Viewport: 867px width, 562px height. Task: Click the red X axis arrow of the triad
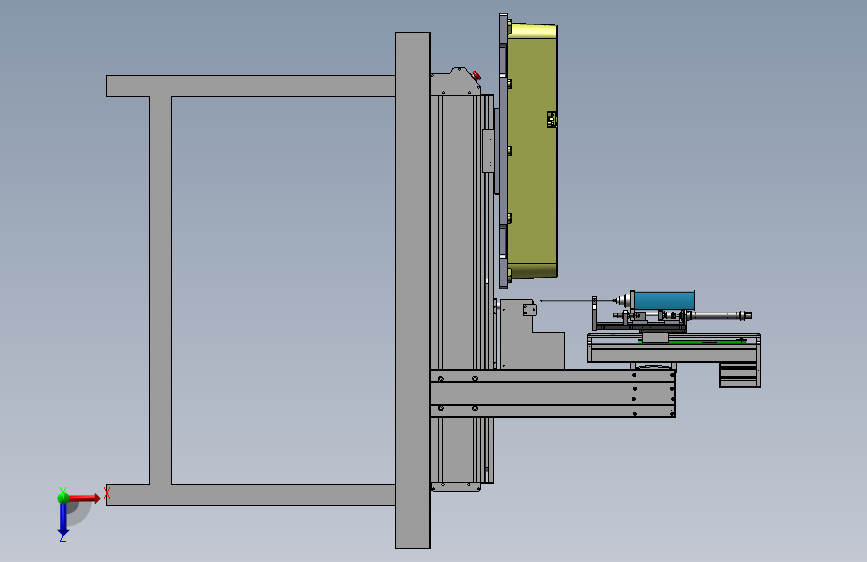coord(84,498)
